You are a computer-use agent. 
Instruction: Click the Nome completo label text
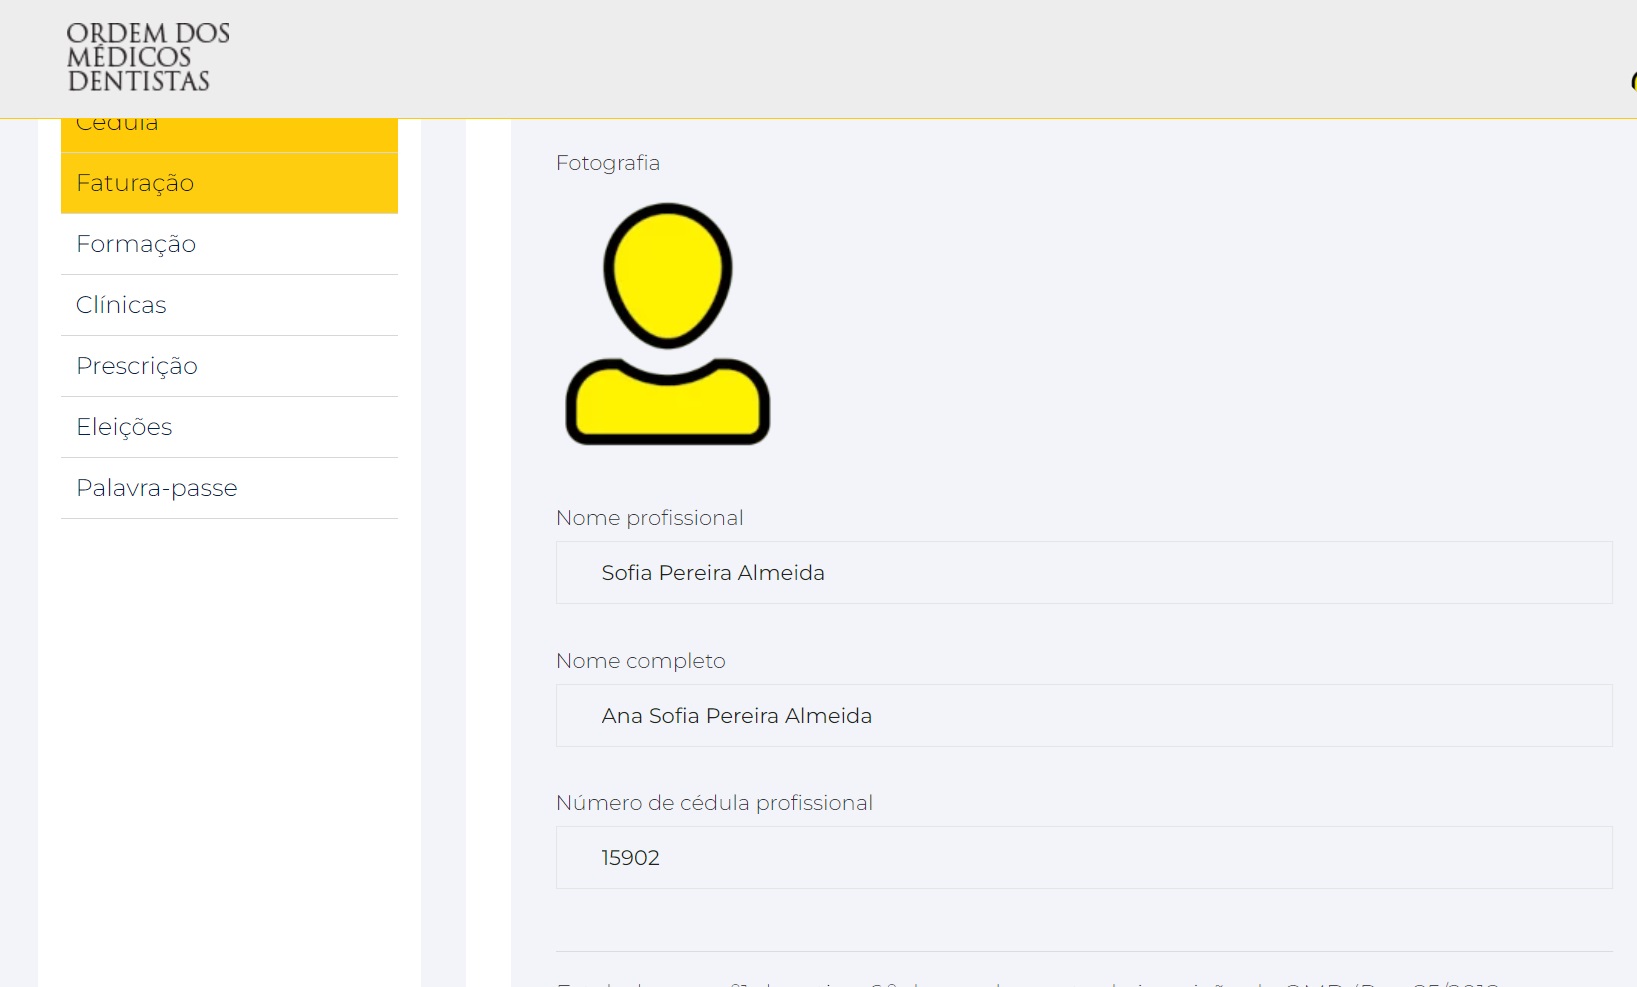point(640,661)
